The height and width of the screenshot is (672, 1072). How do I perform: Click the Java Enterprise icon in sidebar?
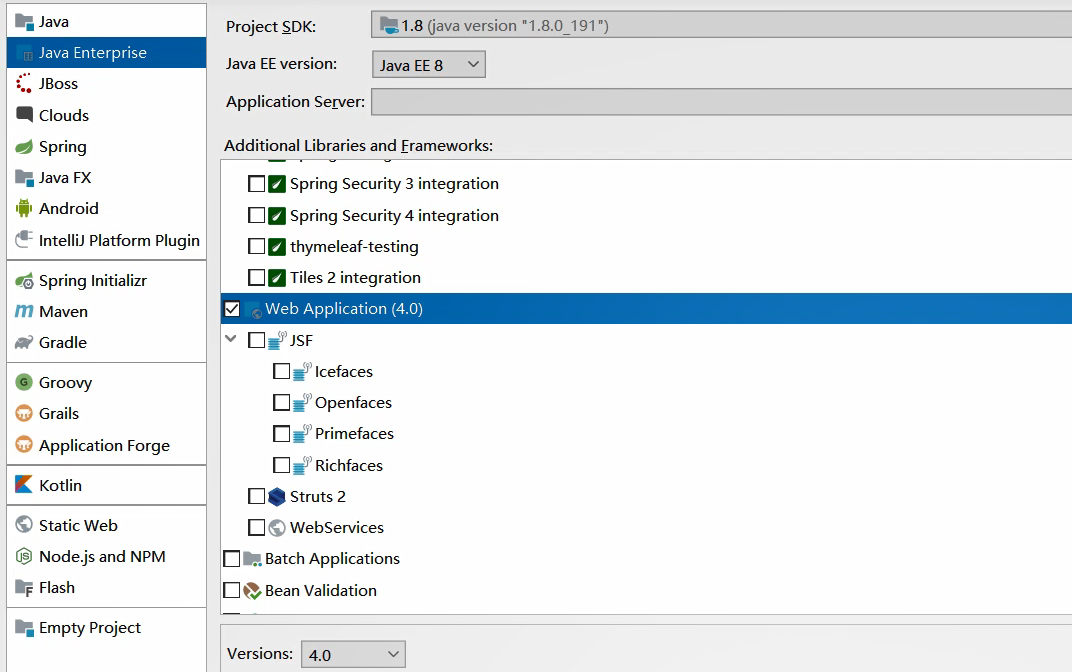(x=24, y=53)
